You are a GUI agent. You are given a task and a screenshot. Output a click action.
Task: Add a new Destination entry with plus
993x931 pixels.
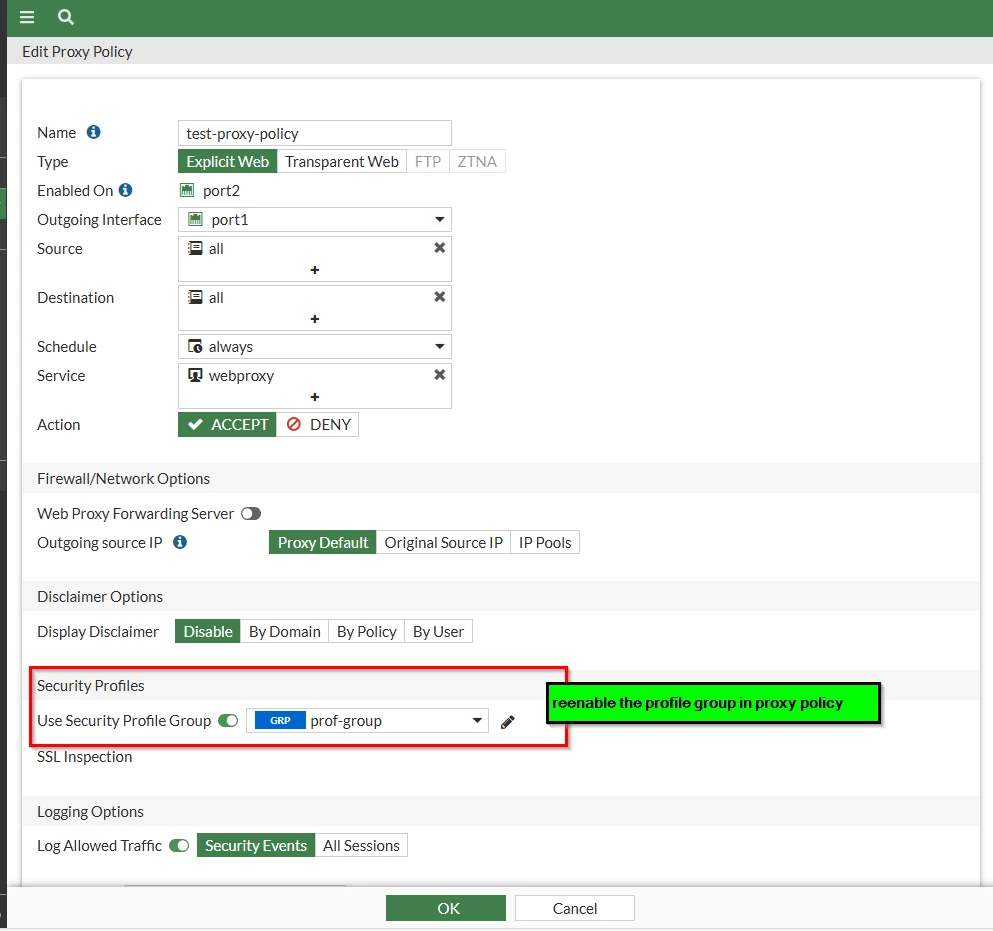pos(315,319)
